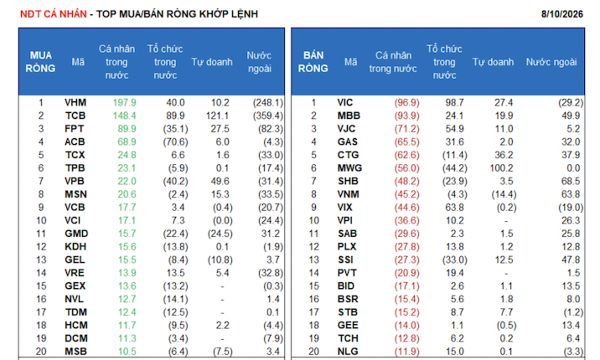
Task: Click the Cá nhân trong nước header in buy table
Action: [x=117, y=62]
